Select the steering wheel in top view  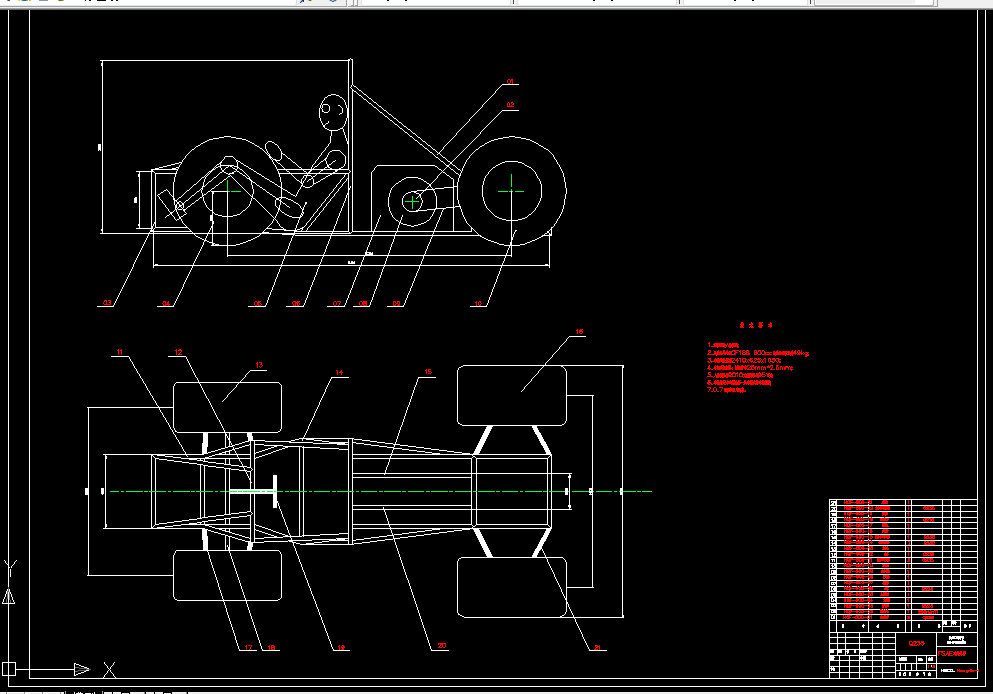275,491
